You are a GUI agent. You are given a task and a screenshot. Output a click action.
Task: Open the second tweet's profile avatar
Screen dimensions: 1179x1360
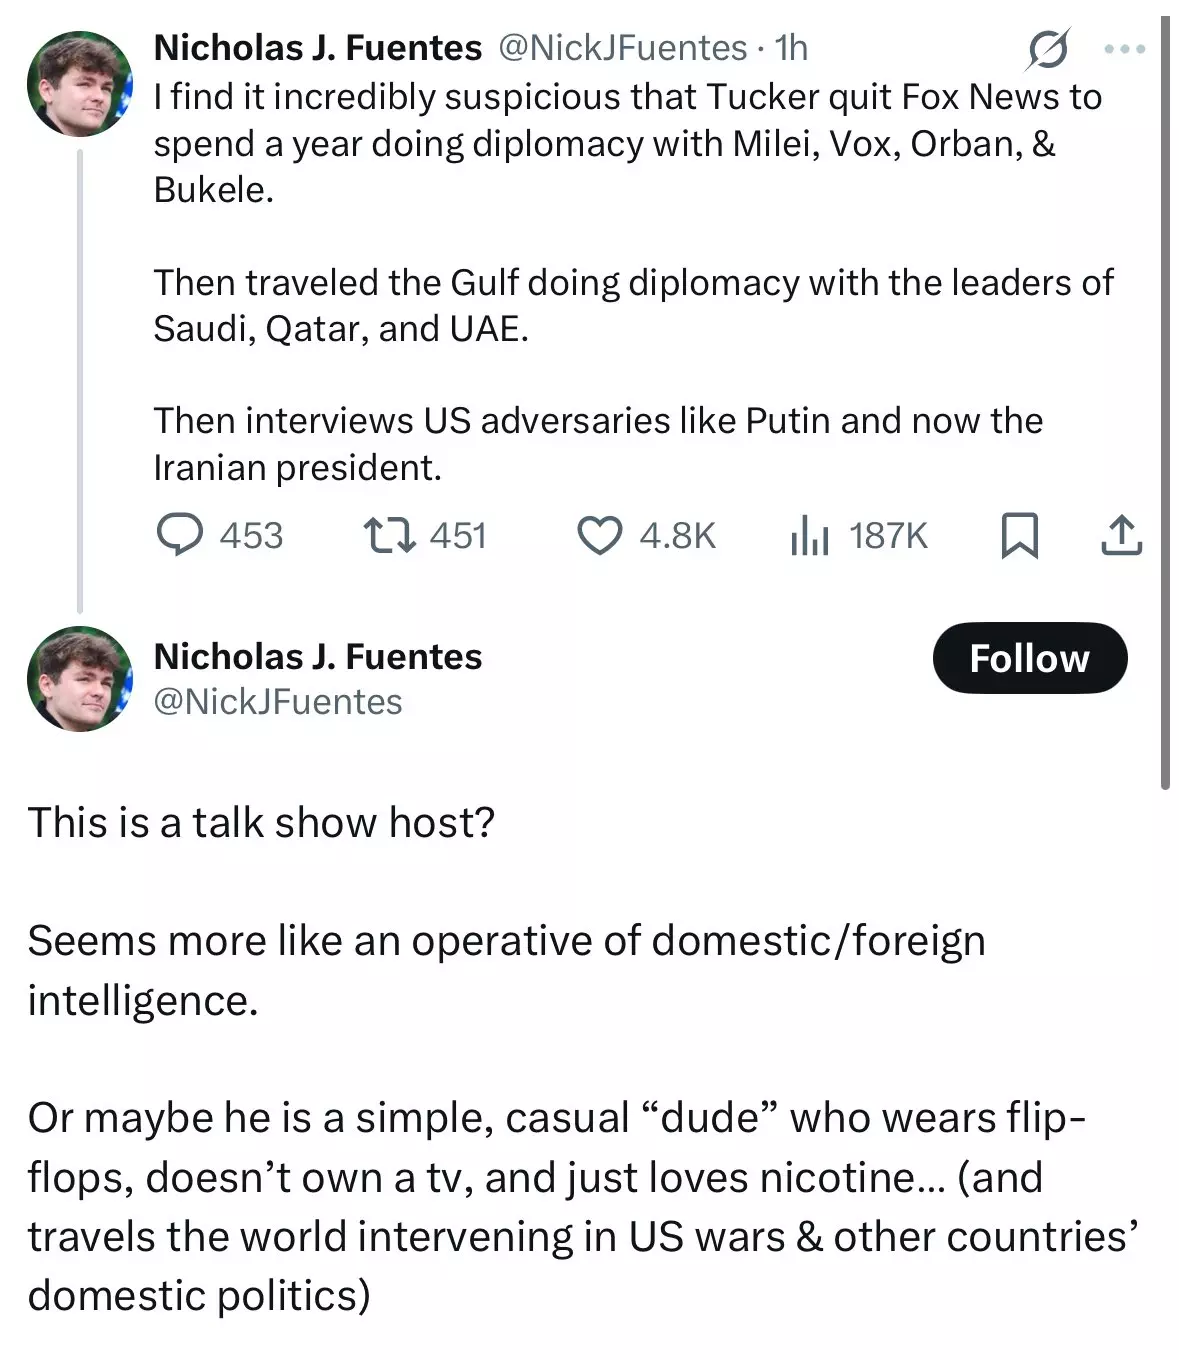pyautogui.click(x=79, y=678)
